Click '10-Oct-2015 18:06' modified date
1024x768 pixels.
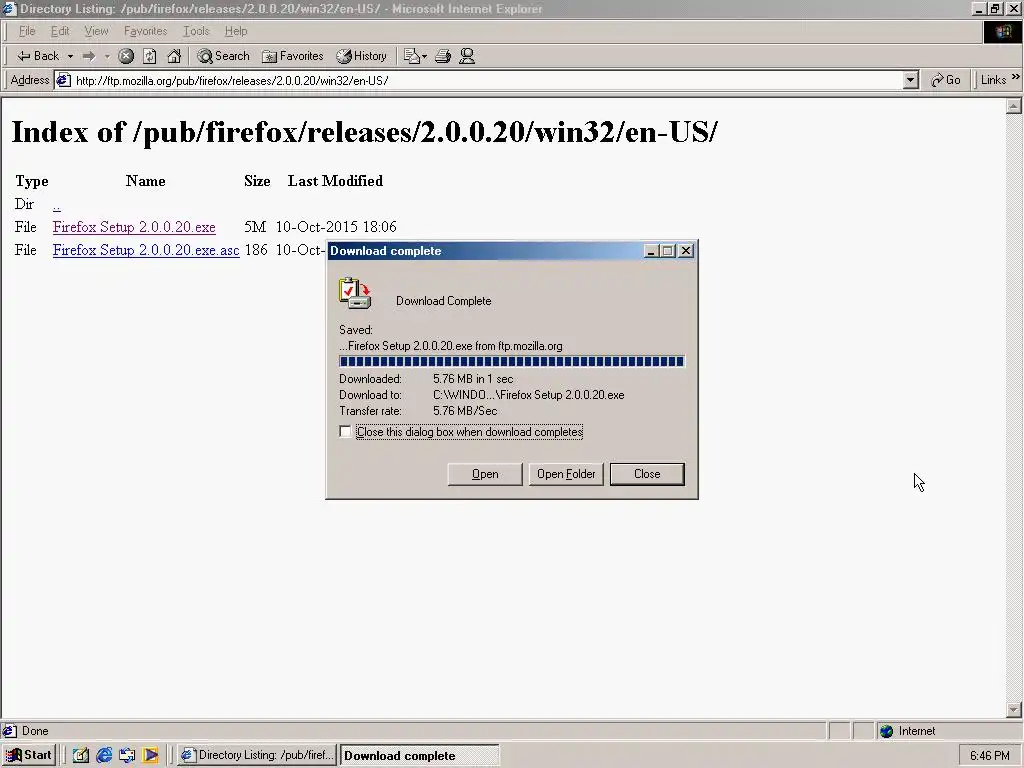pyautogui.click(x=336, y=227)
